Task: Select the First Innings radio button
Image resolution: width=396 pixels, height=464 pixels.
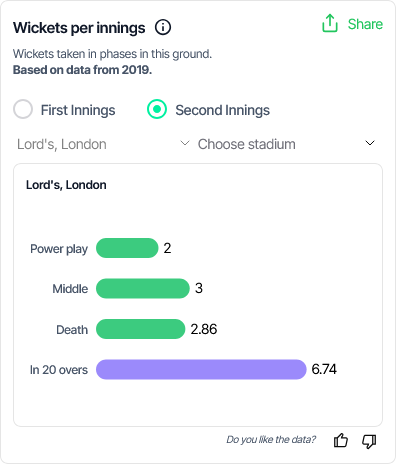Action: point(23,109)
